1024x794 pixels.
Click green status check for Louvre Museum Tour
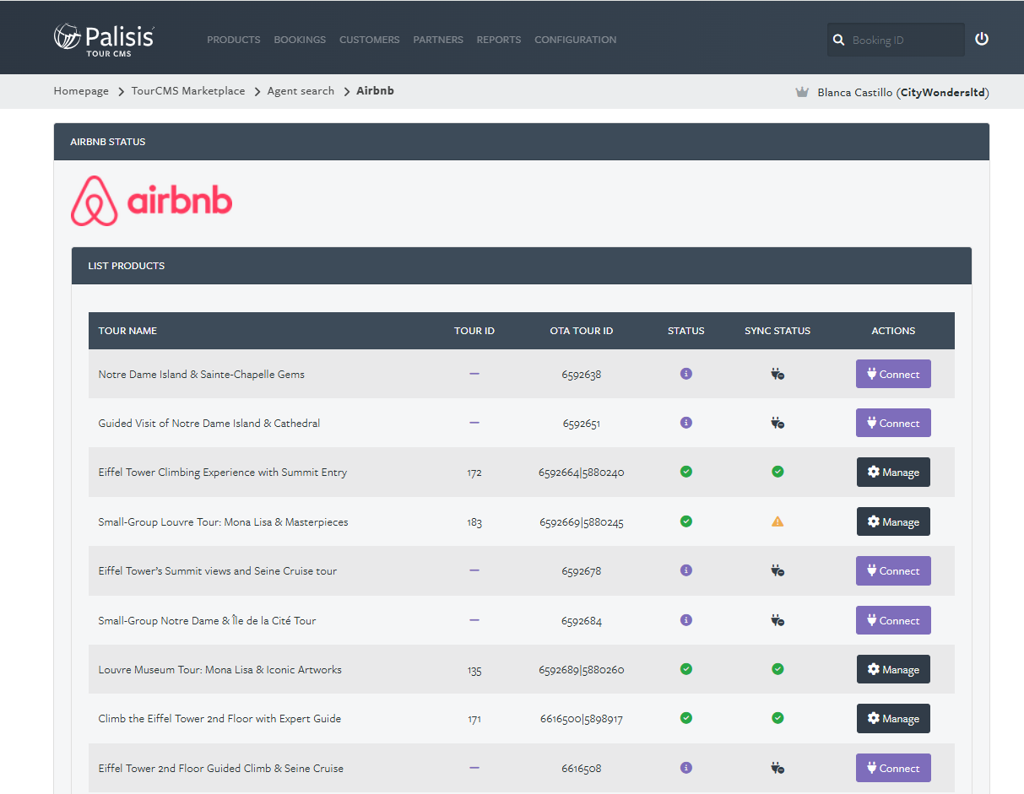[x=686, y=669]
